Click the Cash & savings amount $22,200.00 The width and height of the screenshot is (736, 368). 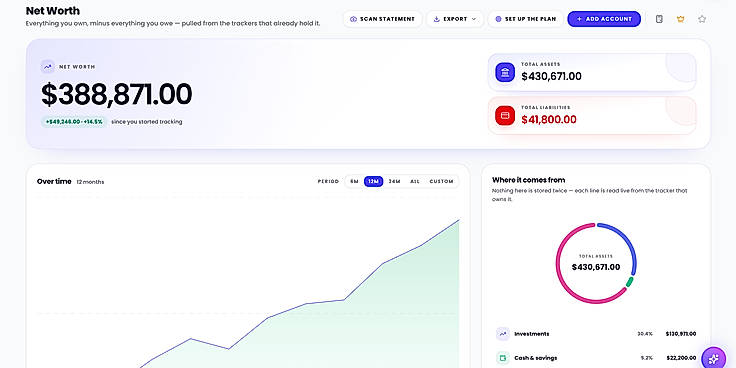[682, 358]
